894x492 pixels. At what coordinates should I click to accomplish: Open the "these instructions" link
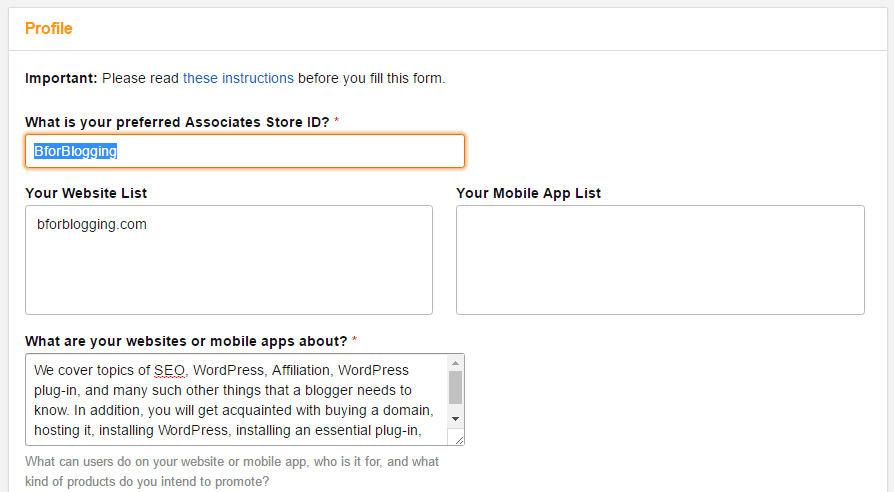pyautogui.click(x=238, y=78)
